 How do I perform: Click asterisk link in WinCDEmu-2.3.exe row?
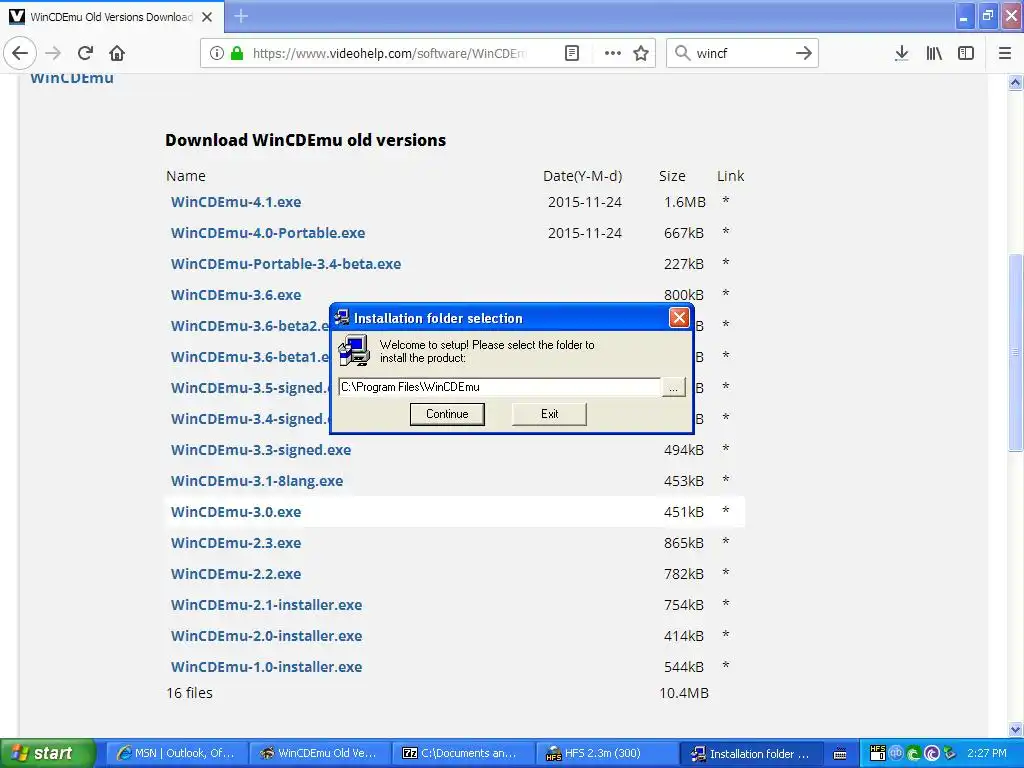point(726,541)
